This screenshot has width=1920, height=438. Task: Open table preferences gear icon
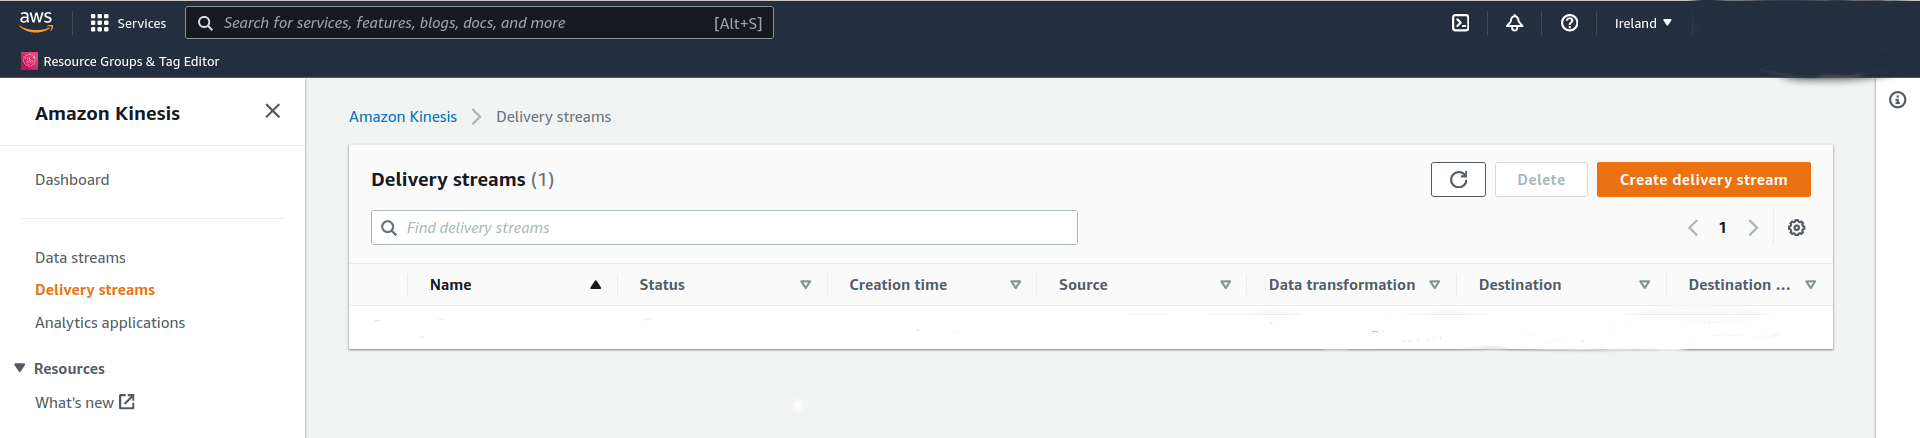(x=1796, y=228)
